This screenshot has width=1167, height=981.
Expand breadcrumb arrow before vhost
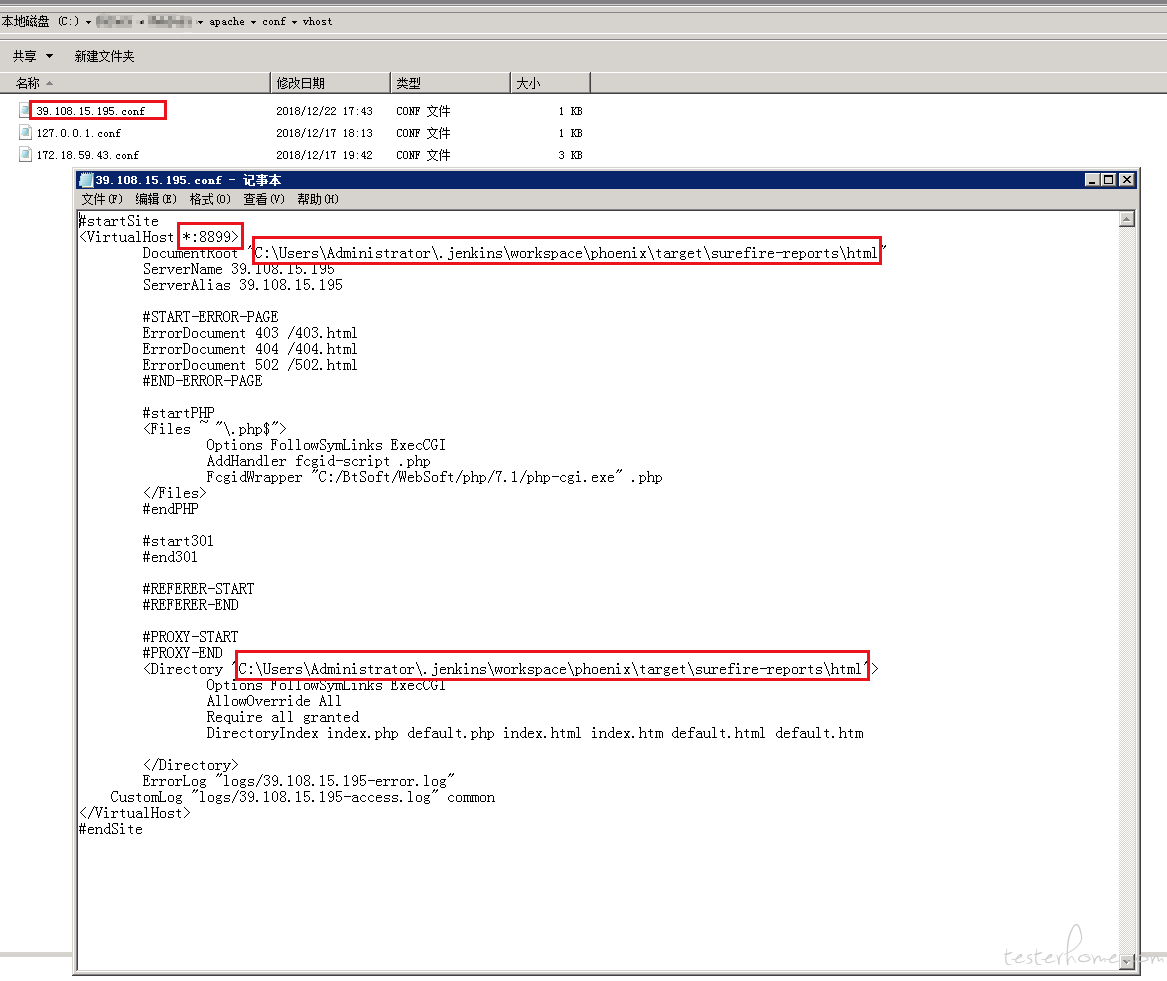click(x=294, y=21)
